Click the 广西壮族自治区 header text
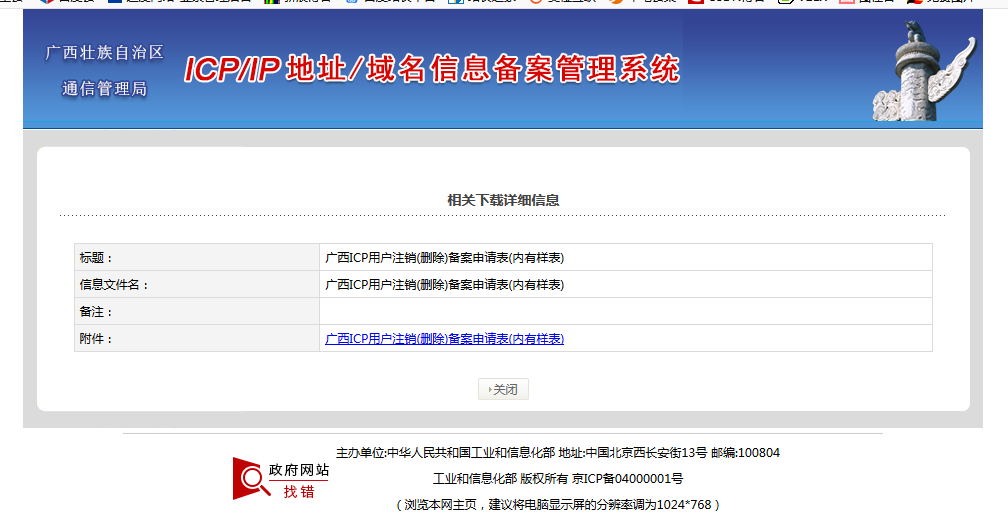The width and height of the screenshot is (1008, 521). click(104, 52)
